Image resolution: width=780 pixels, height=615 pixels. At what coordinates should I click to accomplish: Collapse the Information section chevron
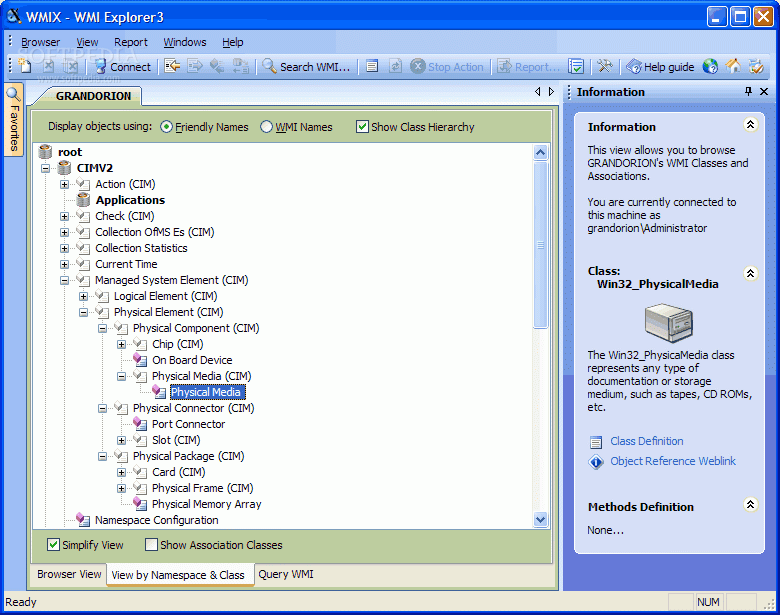pos(750,124)
